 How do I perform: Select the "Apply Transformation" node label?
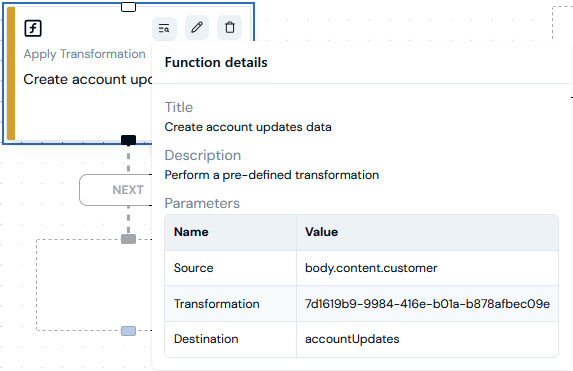(x=84, y=54)
